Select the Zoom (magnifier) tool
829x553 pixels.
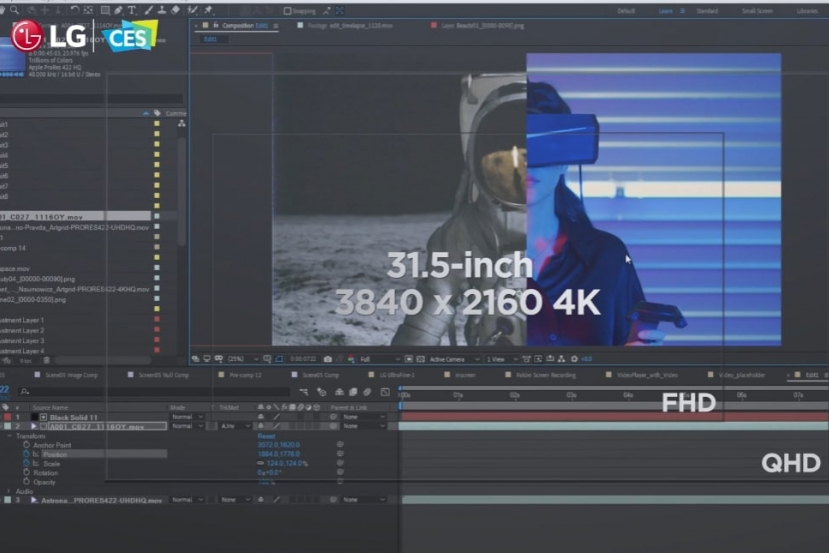14,10
